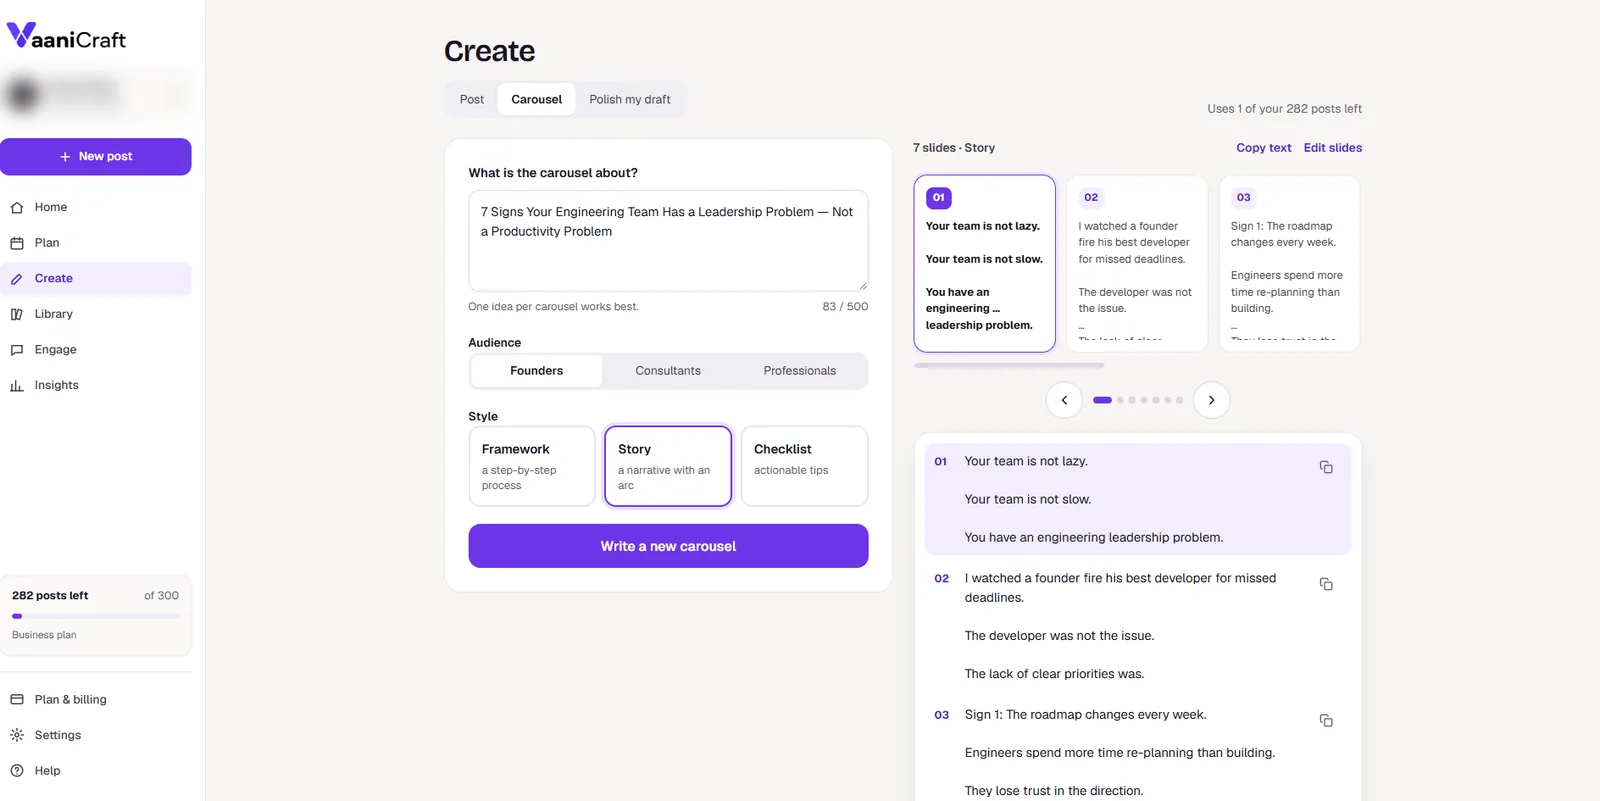Image resolution: width=1600 pixels, height=801 pixels.
Task: Go to next slide with right chevron
Action: click(x=1212, y=400)
